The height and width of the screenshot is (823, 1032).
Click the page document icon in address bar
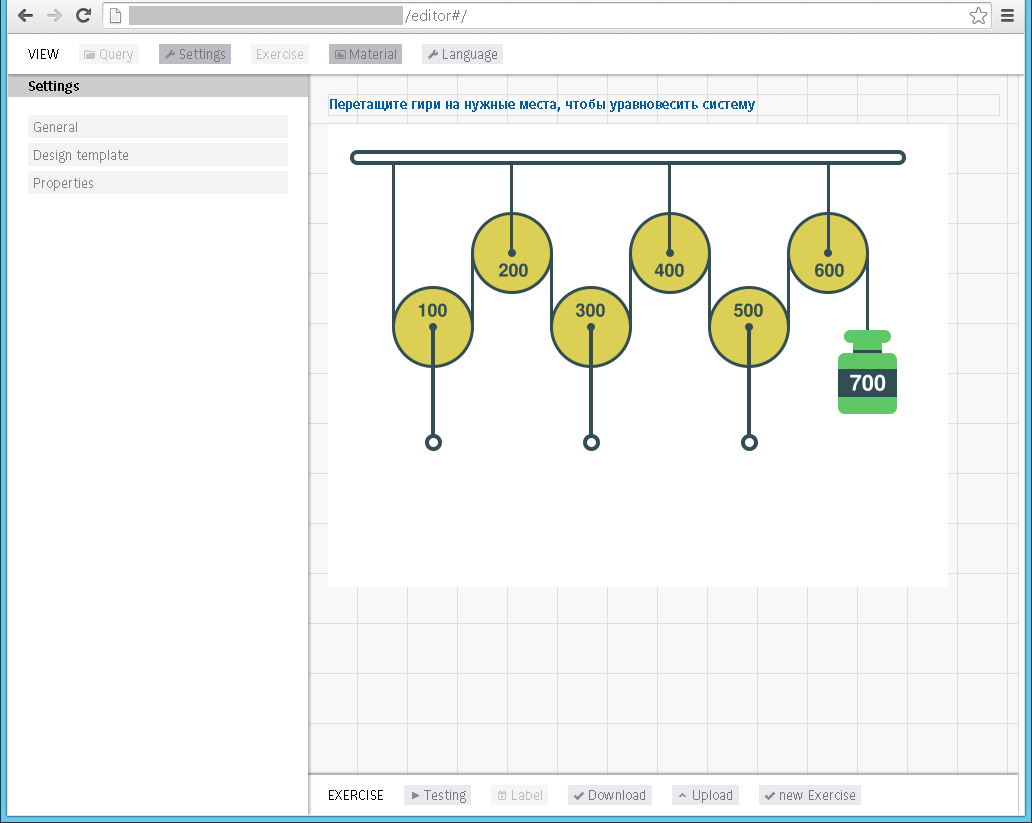[x=115, y=15]
